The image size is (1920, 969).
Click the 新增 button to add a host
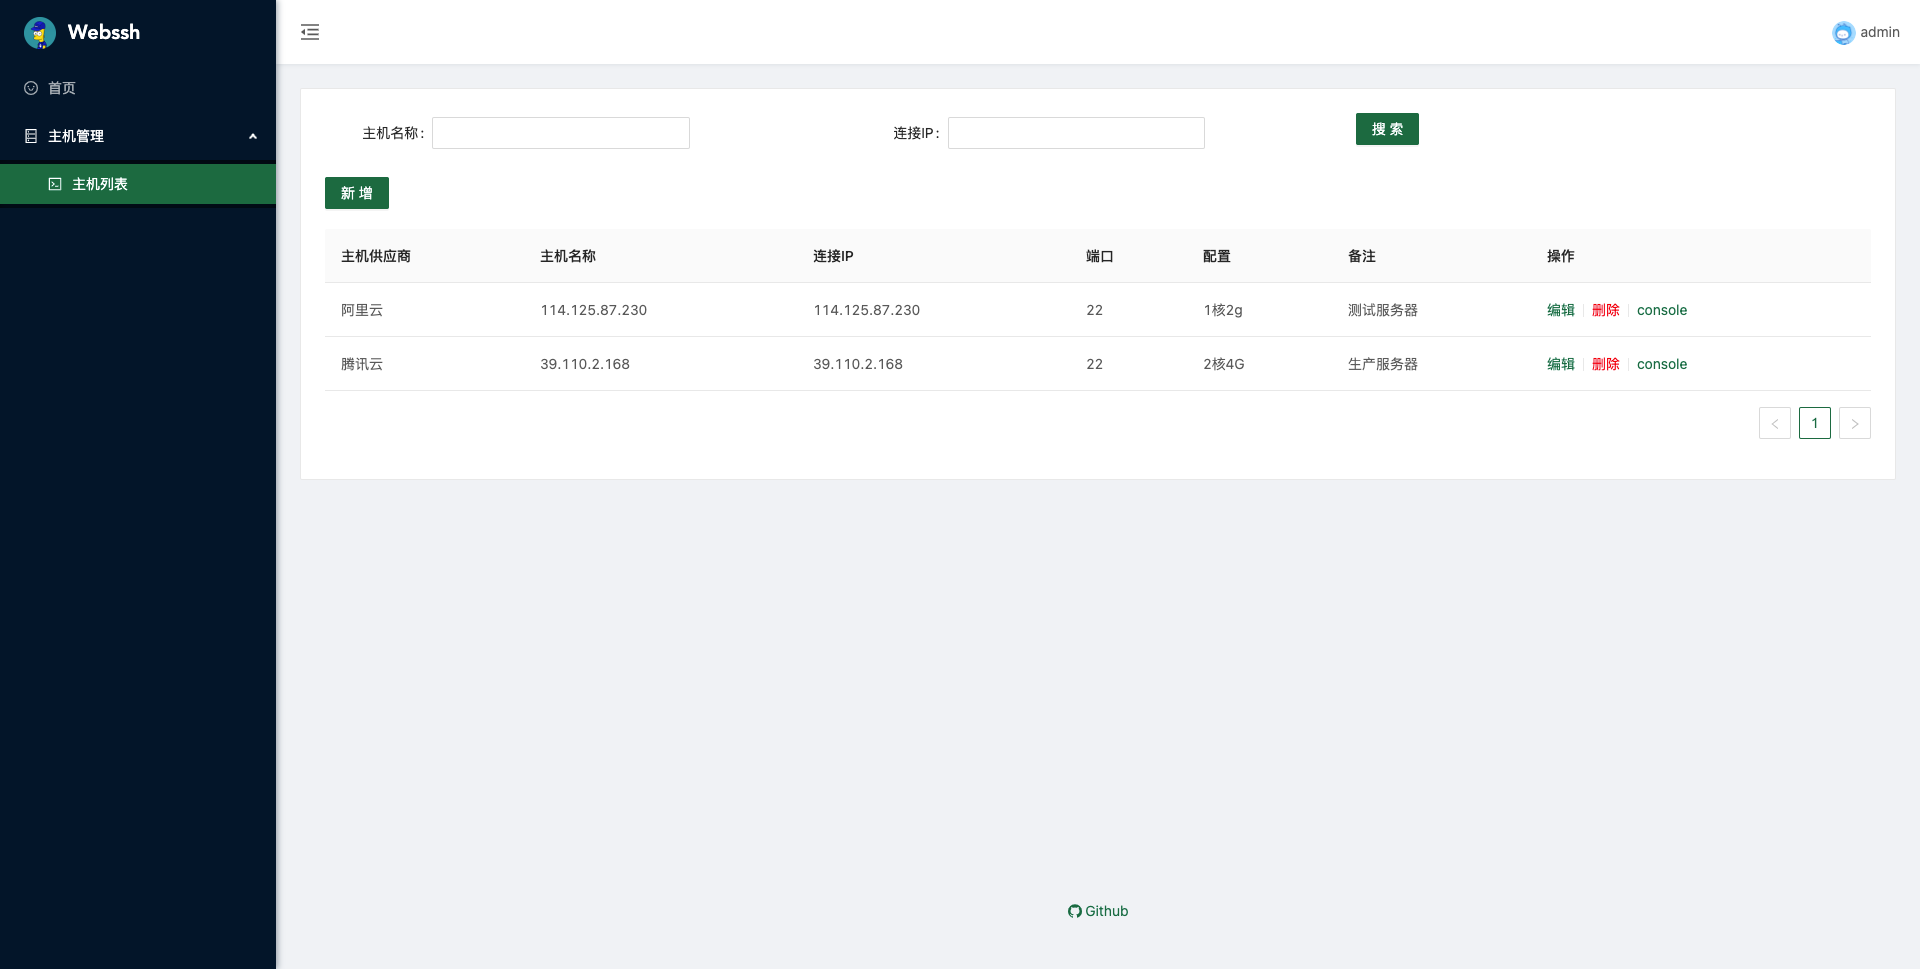(x=356, y=192)
